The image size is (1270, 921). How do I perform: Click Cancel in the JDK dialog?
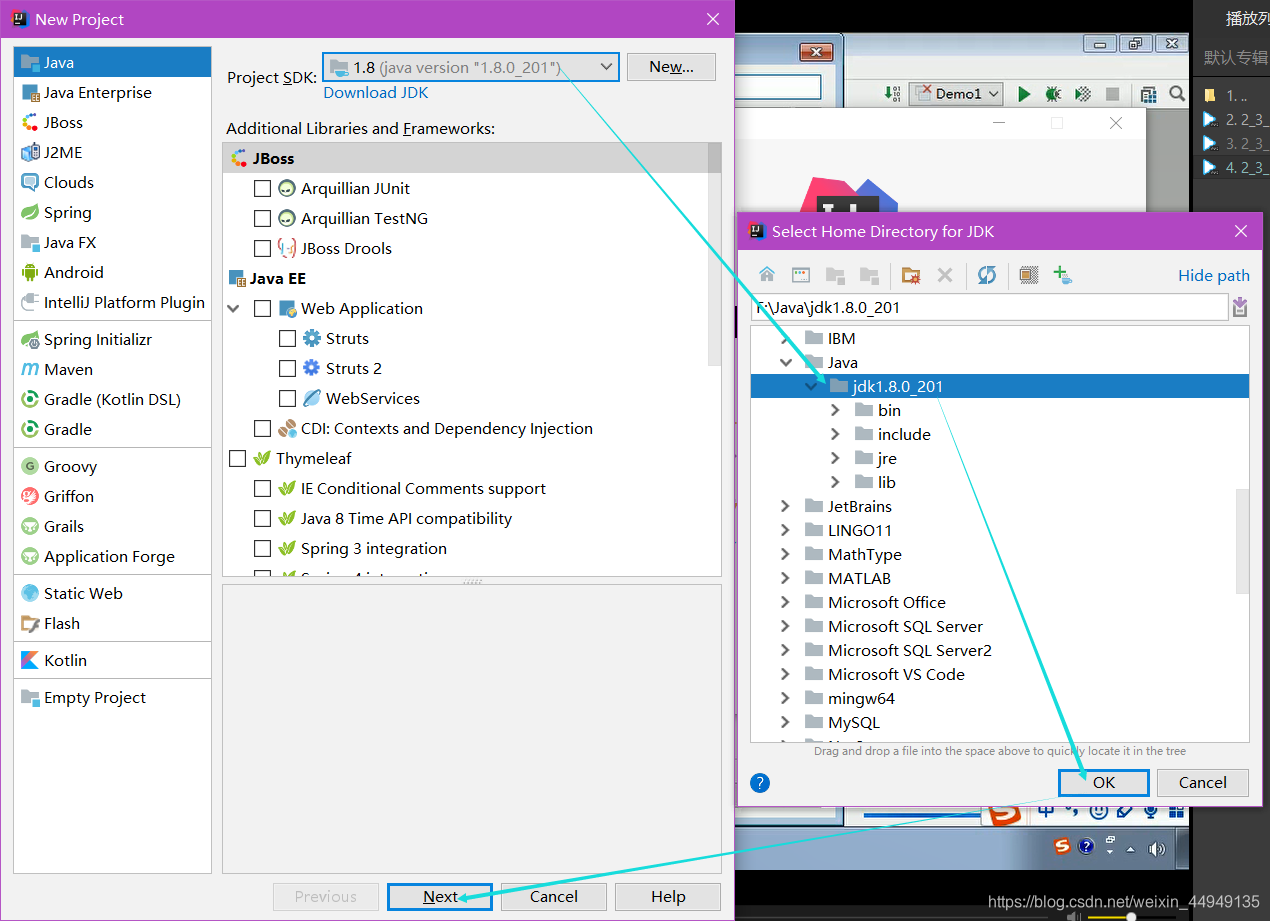[1203, 782]
